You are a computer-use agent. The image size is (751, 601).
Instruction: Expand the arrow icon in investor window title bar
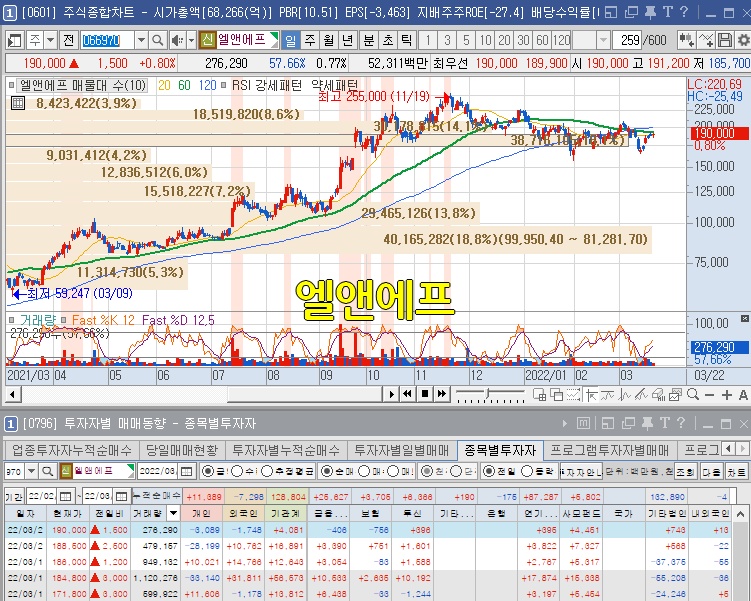[x=565, y=423]
